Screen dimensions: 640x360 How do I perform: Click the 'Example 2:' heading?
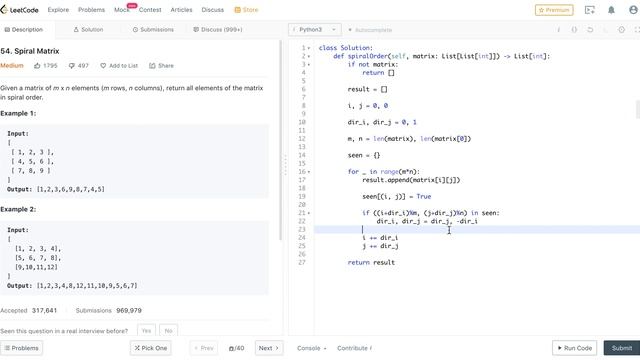(x=18, y=209)
